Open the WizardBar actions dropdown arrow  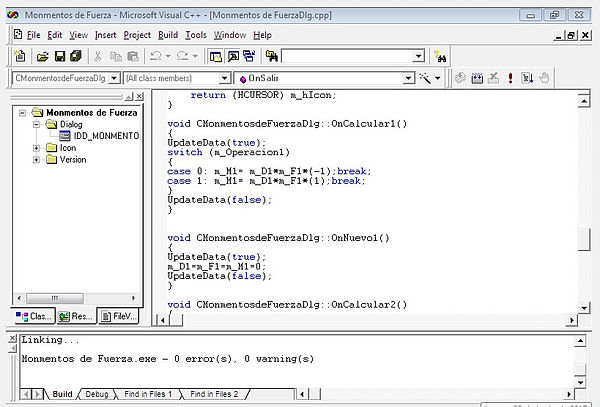[x=437, y=78]
